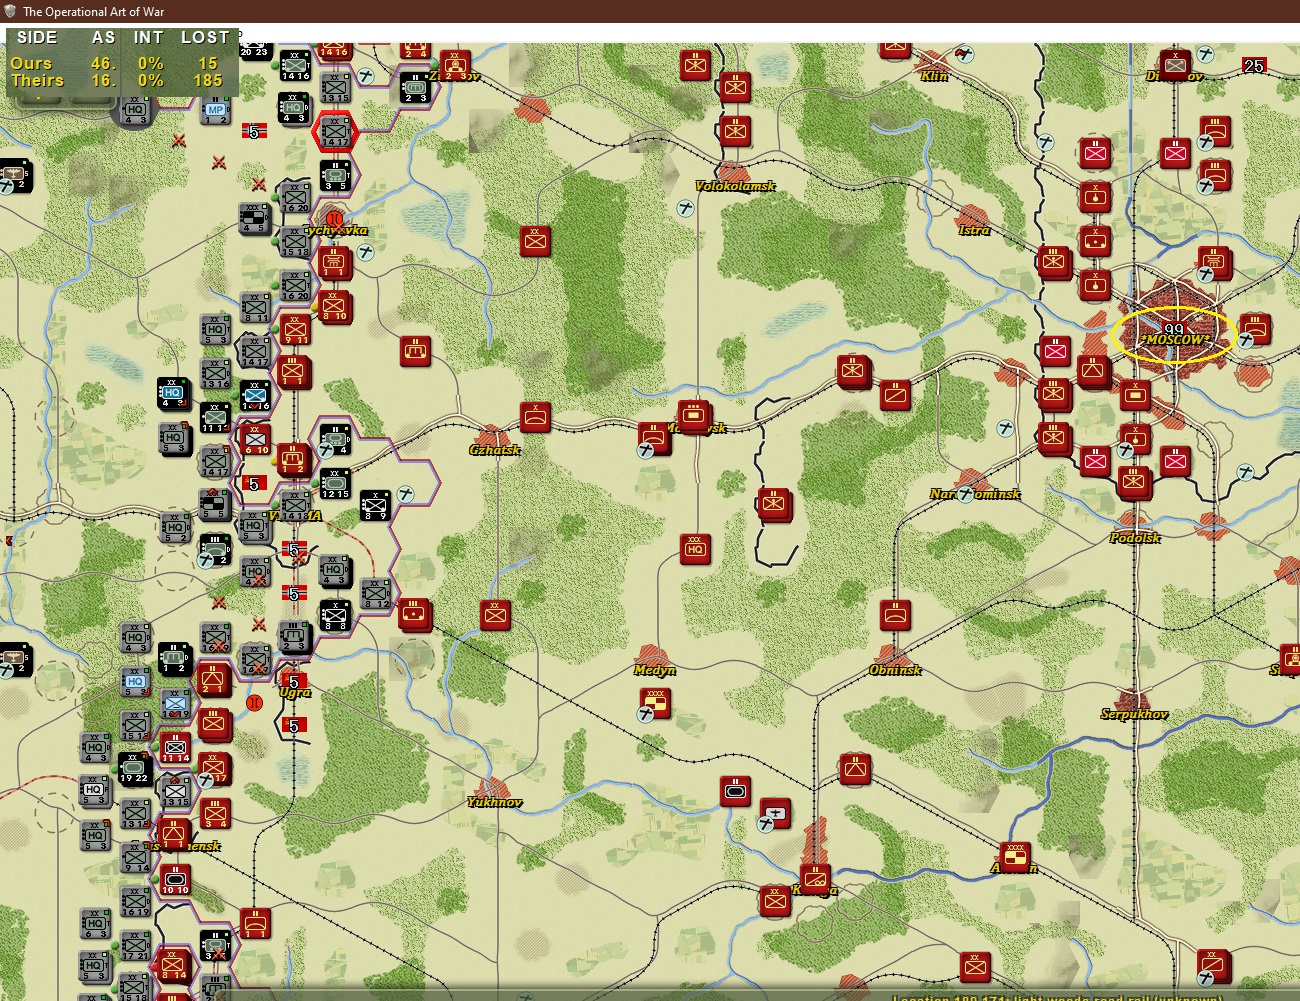Select the black 8-9 brigade east of Vyazma

click(375, 505)
